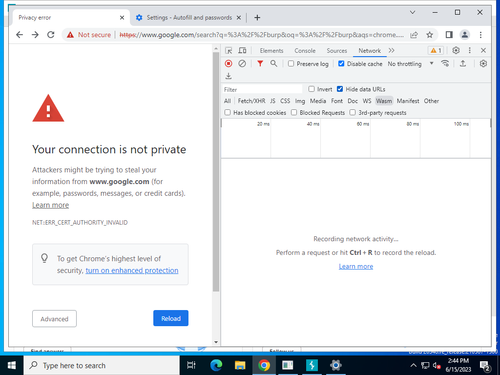Enable Preserve log checkbox
Image resolution: width=500 pixels, height=375 pixels.
click(x=291, y=63)
